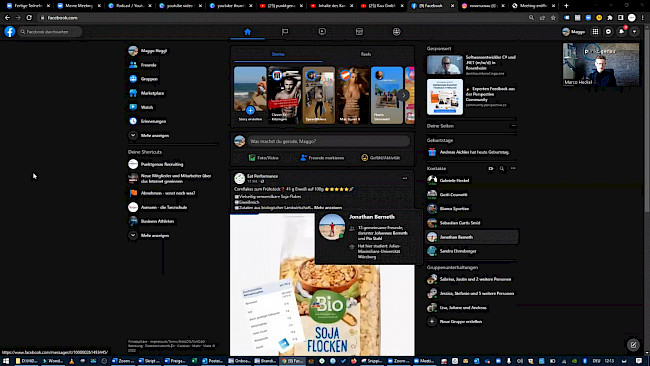Open the Eat Performance page name
The height and width of the screenshot is (366, 650).
(x=262, y=176)
